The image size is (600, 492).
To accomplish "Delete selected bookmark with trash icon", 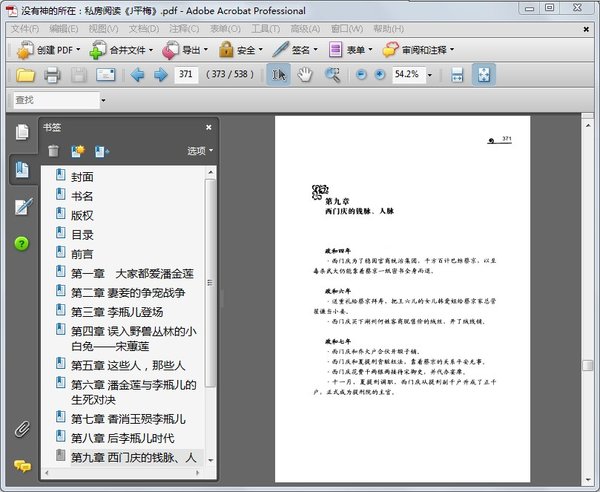I will point(53,151).
